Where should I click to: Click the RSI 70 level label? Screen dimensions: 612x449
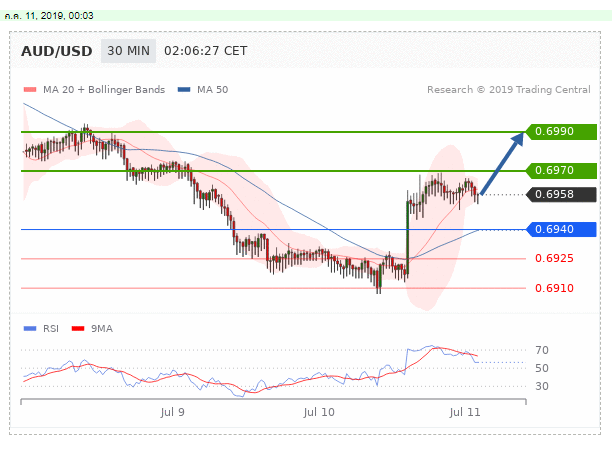(x=542, y=350)
